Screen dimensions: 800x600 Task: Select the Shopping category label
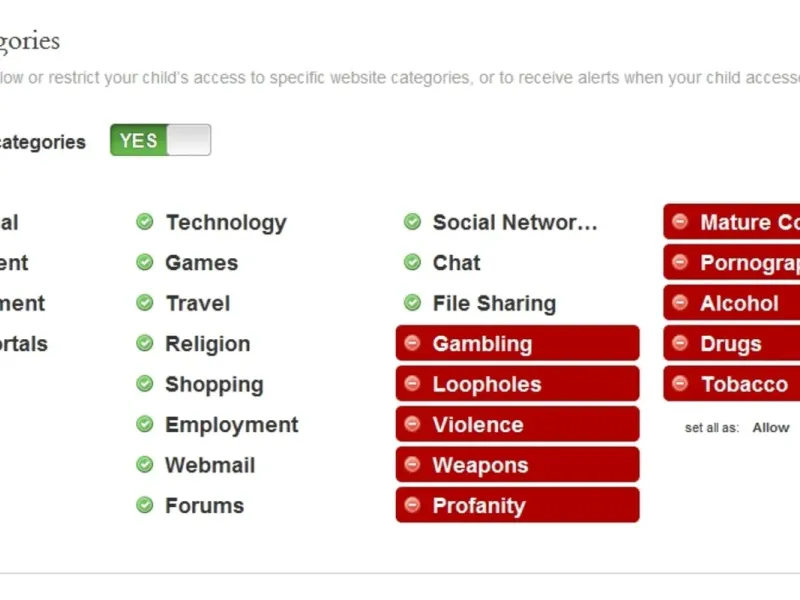click(214, 384)
